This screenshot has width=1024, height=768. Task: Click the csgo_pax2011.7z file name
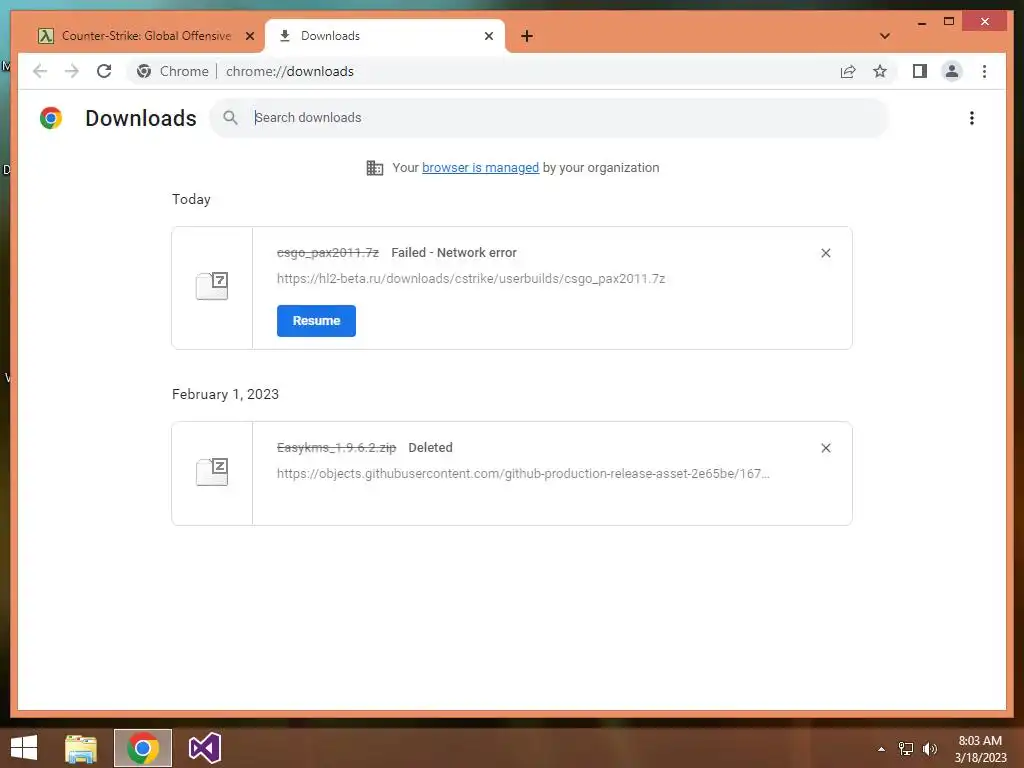click(328, 253)
